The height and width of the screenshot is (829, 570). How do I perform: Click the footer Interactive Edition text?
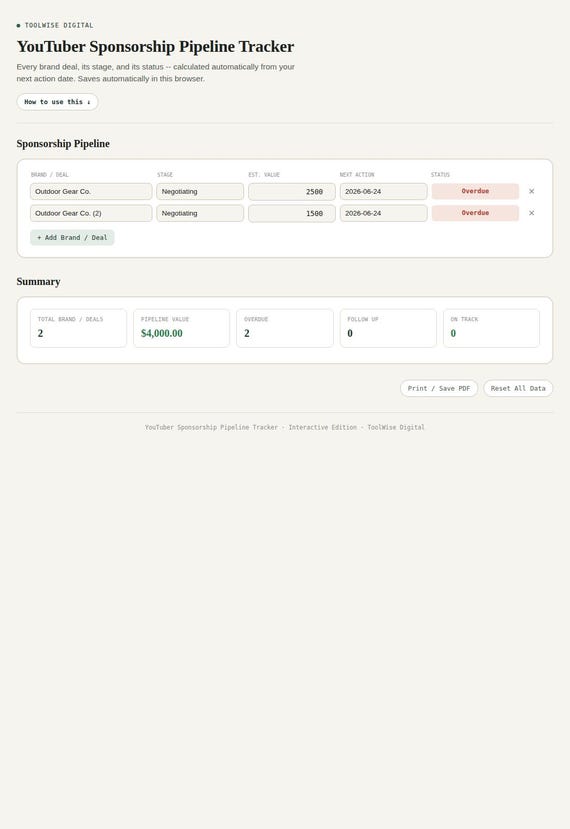[323, 427]
